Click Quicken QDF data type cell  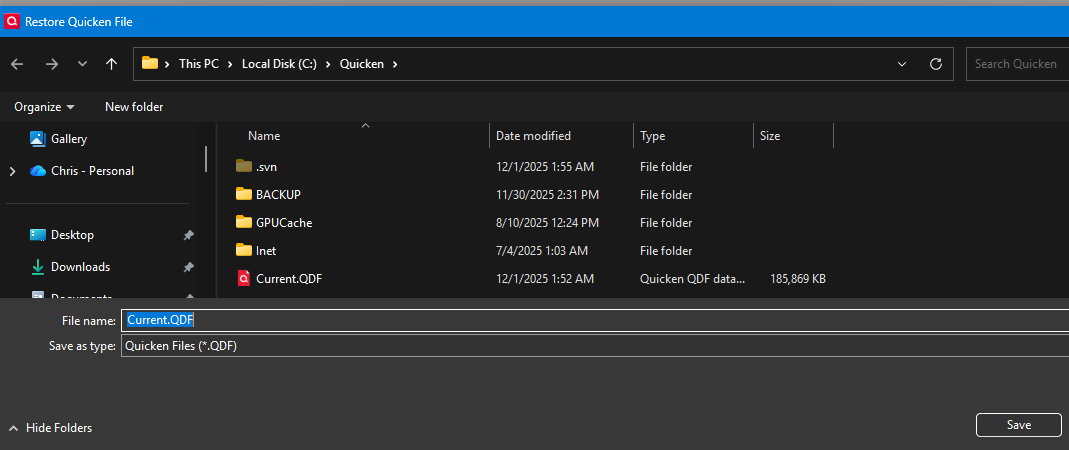(x=693, y=278)
